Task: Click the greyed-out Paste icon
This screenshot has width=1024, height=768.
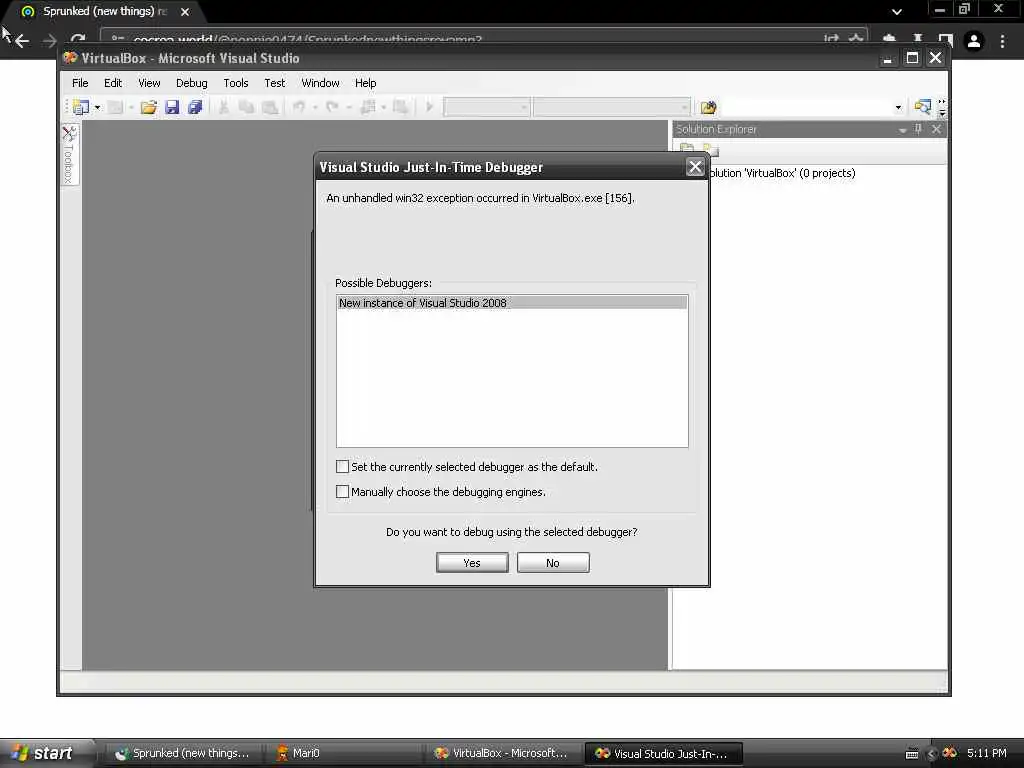Action: click(x=269, y=107)
